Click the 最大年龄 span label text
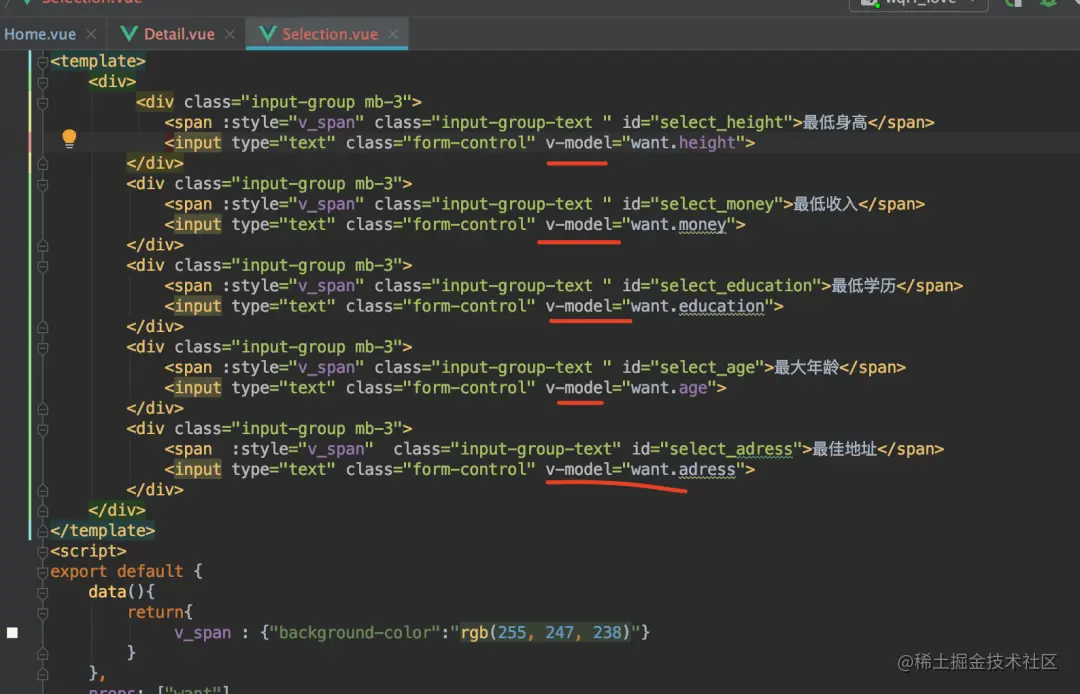Screen dimensions: 1080x694 (807, 368)
